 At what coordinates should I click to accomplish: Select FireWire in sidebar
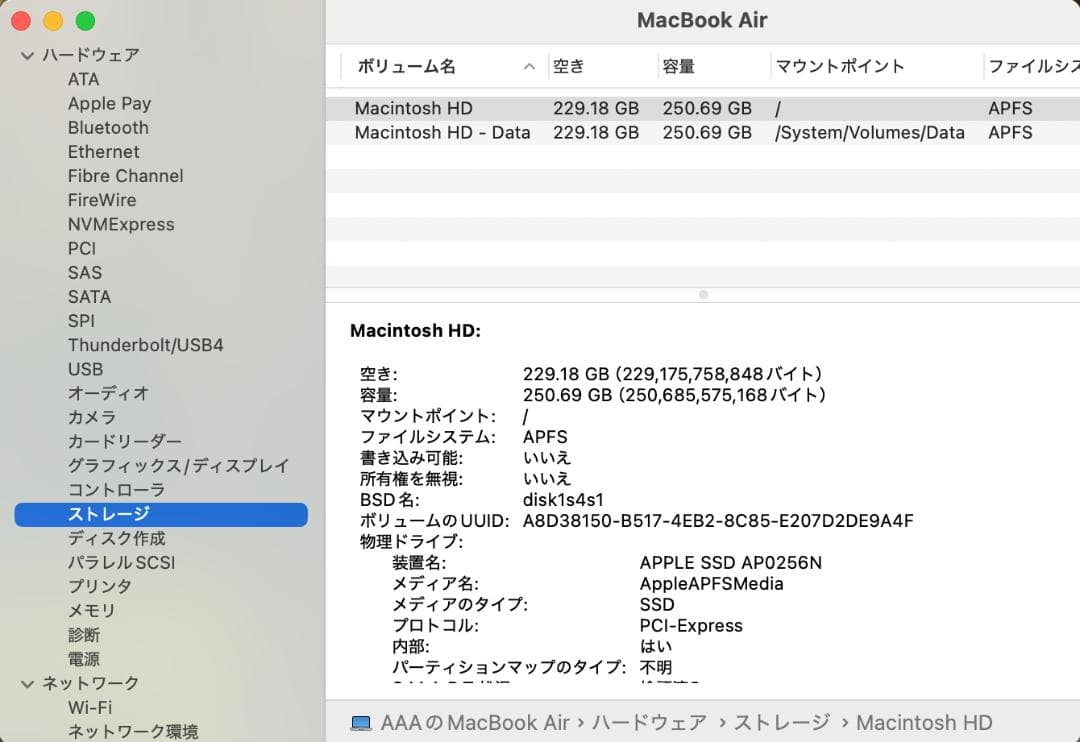pos(102,200)
